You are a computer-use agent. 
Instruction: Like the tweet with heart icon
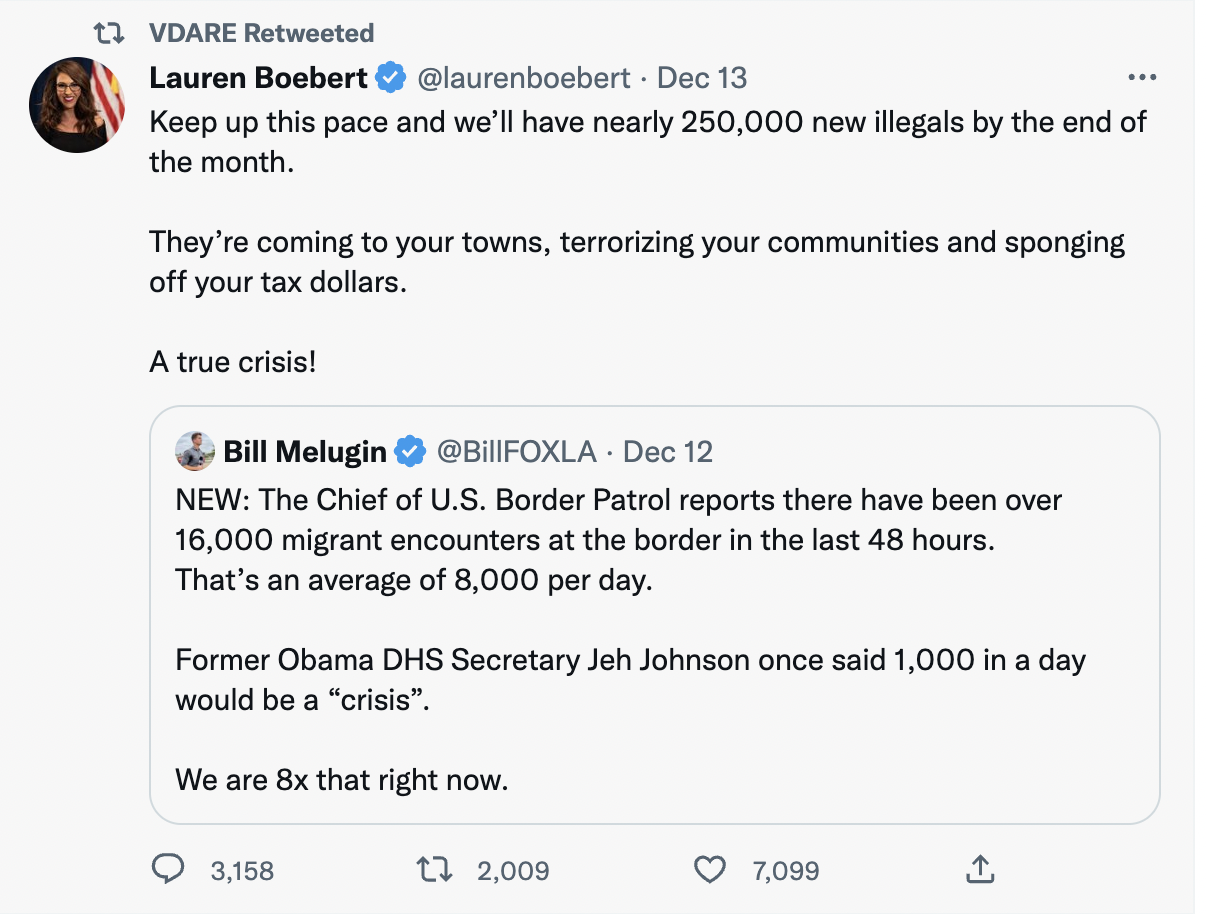(709, 870)
